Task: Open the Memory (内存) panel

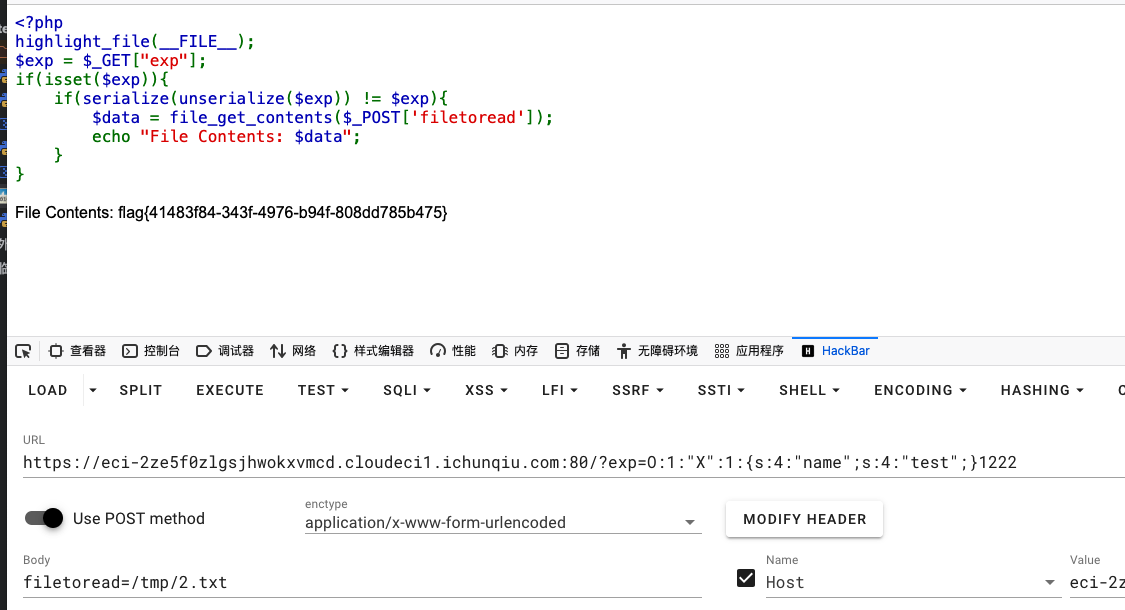Action: point(515,351)
